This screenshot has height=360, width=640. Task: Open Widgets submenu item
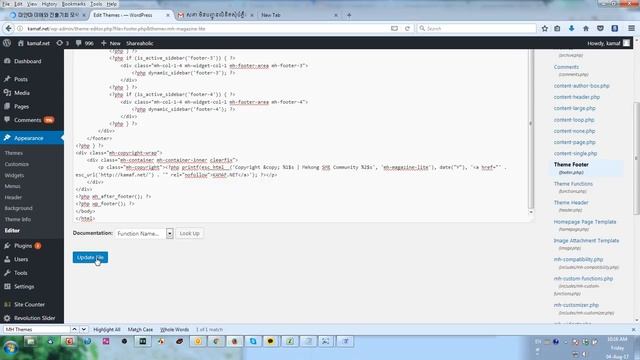pyautogui.click(x=14, y=175)
